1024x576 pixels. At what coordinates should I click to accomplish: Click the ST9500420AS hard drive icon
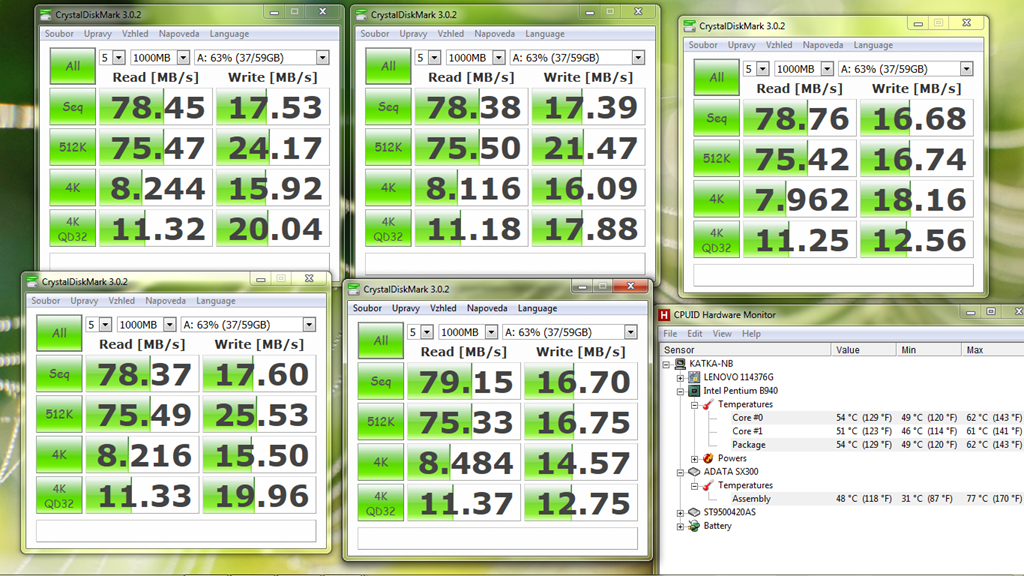tap(694, 512)
